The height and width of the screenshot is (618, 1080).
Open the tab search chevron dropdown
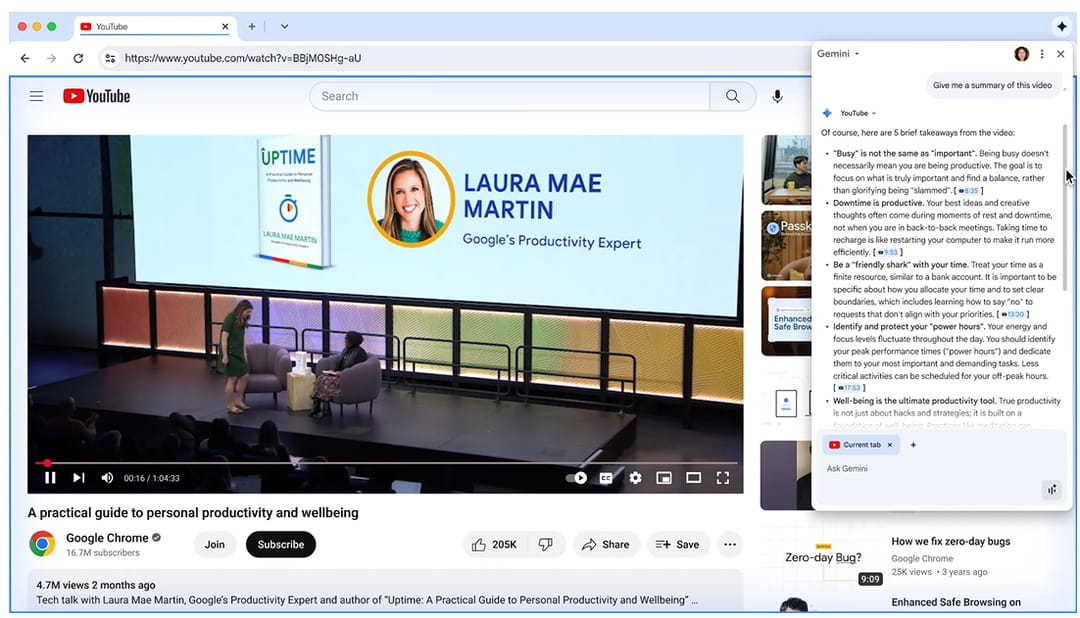284,27
